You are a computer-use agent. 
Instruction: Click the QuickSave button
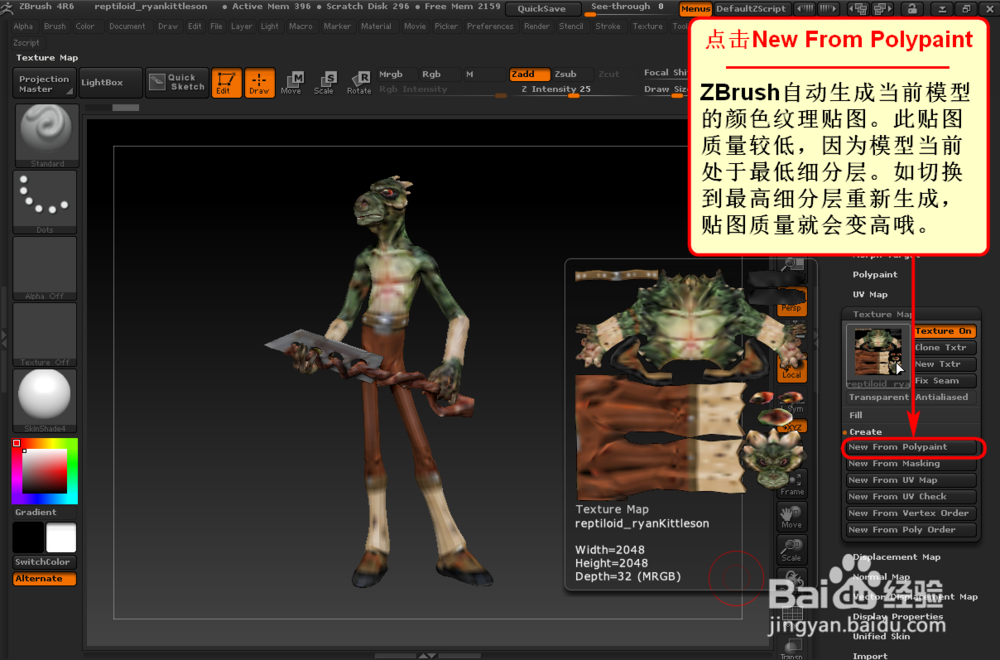coord(542,9)
